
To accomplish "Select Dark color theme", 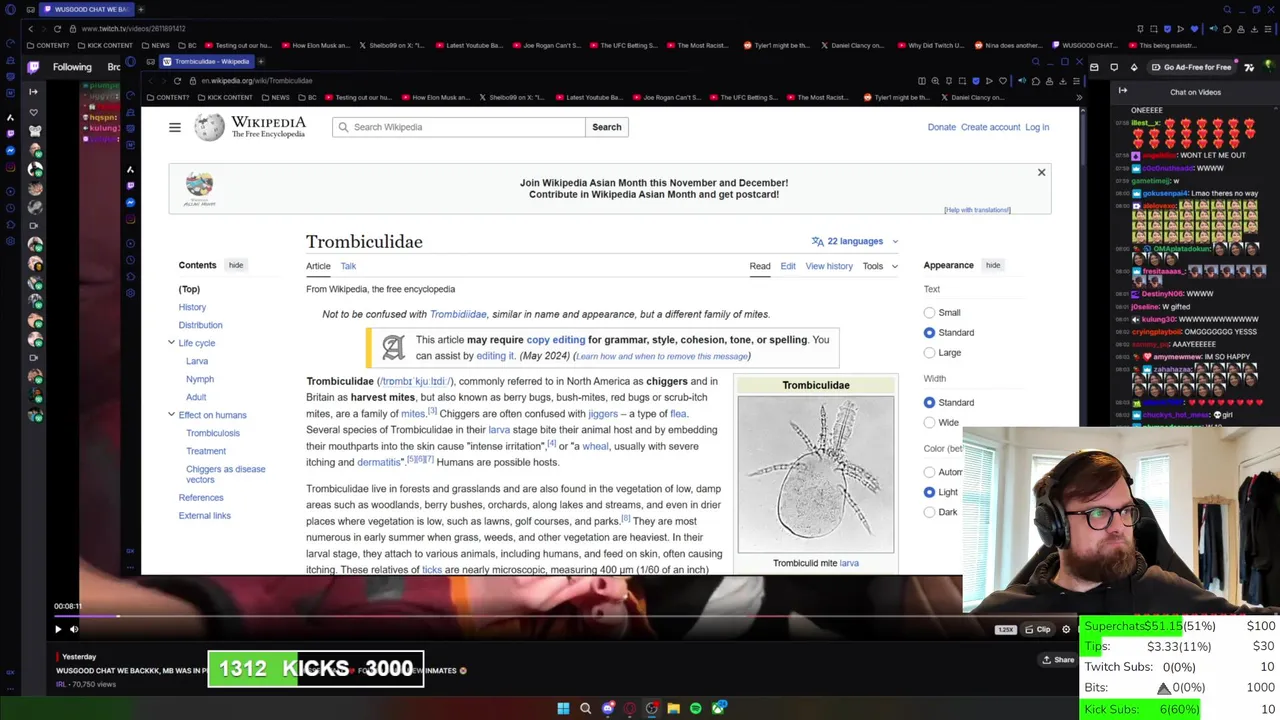I will tap(929, 512).
